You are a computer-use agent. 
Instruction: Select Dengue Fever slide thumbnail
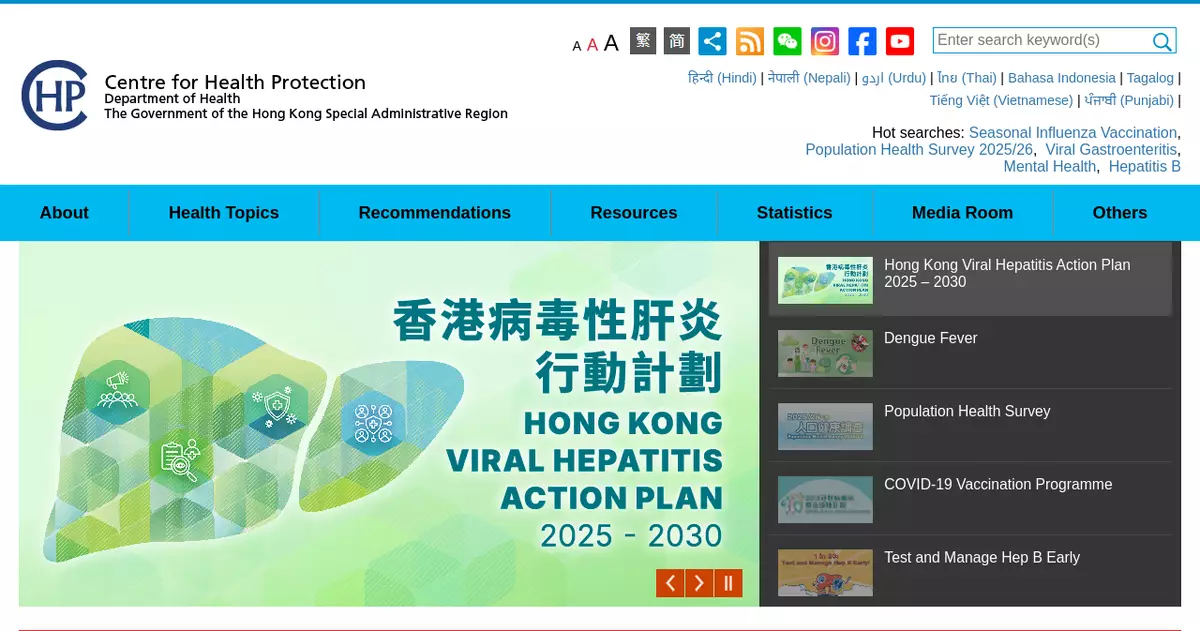[x=825, y=353]
